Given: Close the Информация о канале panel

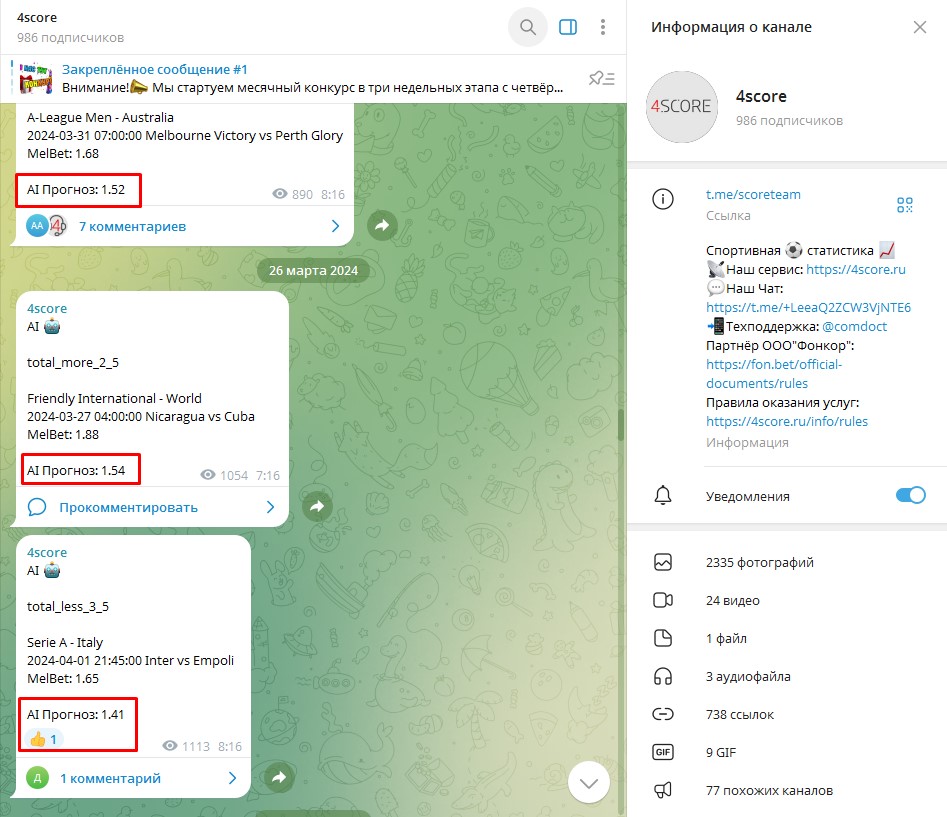Looking at the screenshot, I should (x=920, y=27).
